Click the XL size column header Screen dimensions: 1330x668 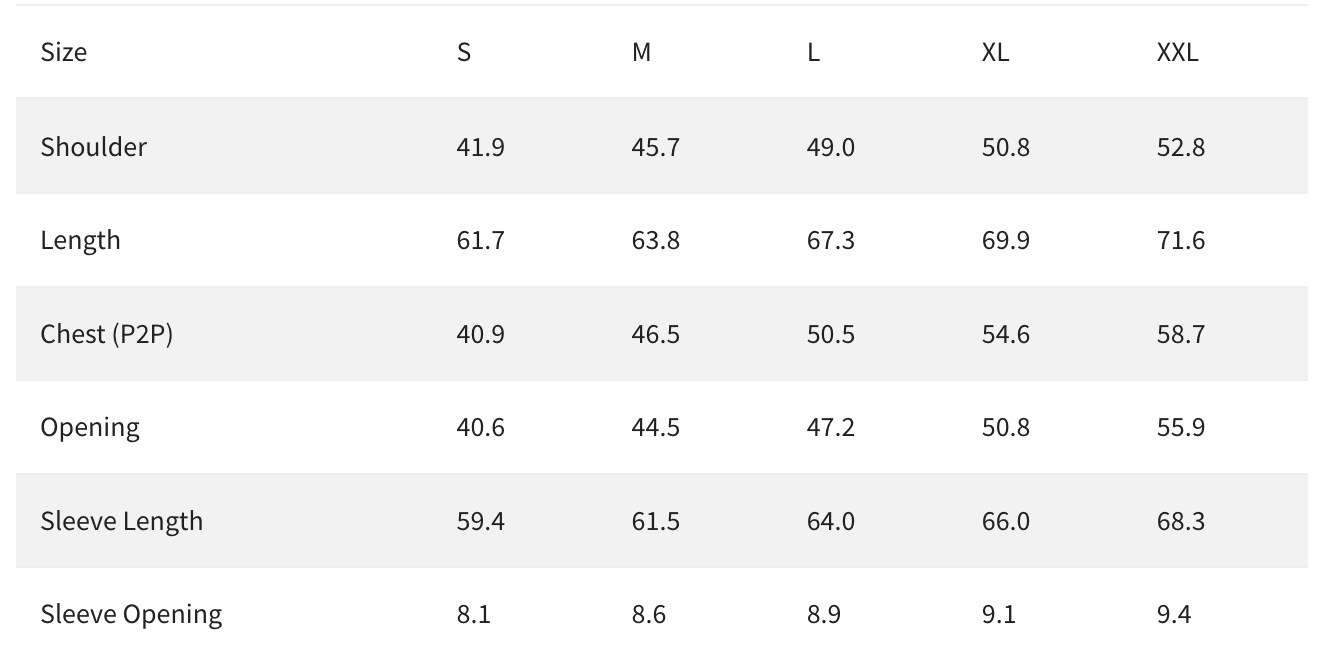pos(996,52)
